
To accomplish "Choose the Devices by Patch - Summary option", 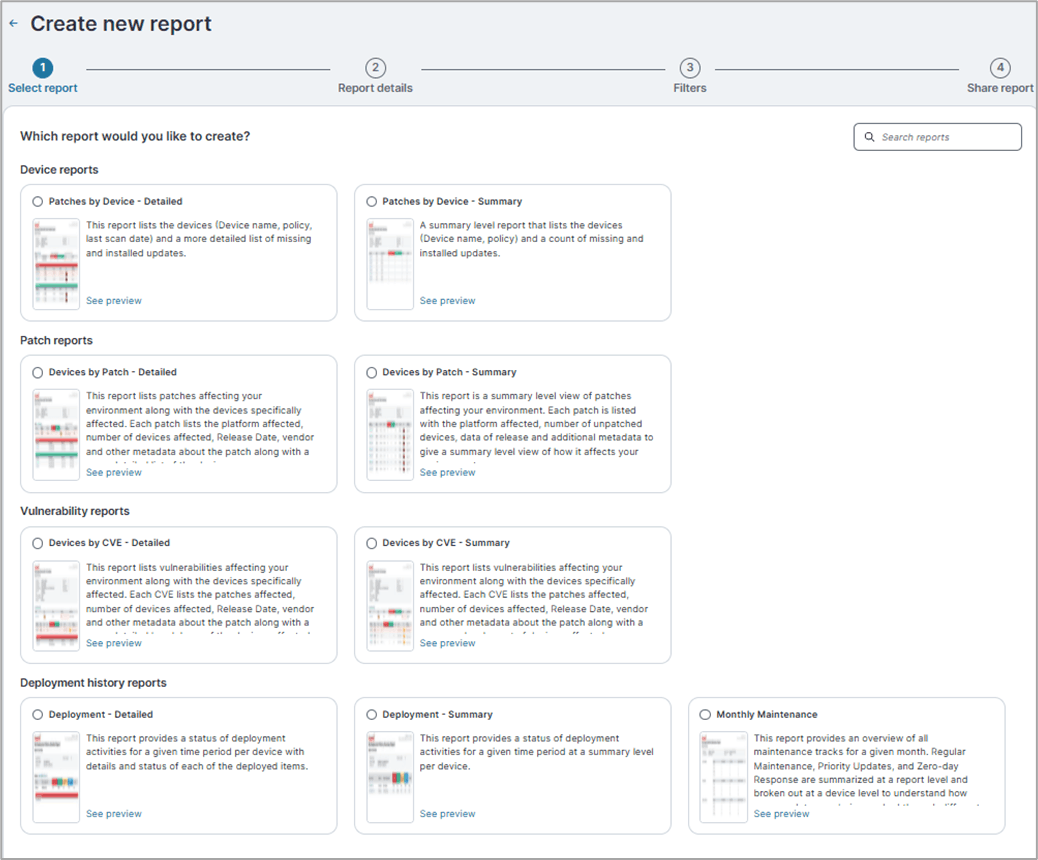I will [371, 371].
